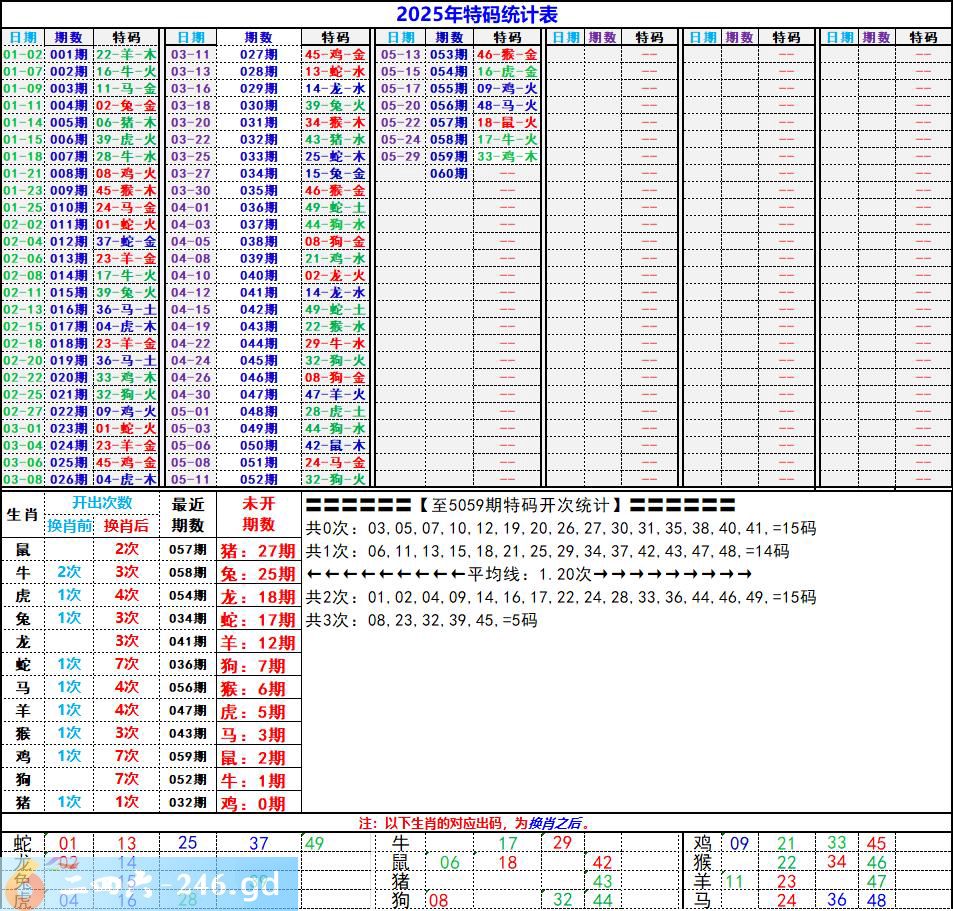
Task: Click the 未开期数 column header
Action: pos(258,514)
